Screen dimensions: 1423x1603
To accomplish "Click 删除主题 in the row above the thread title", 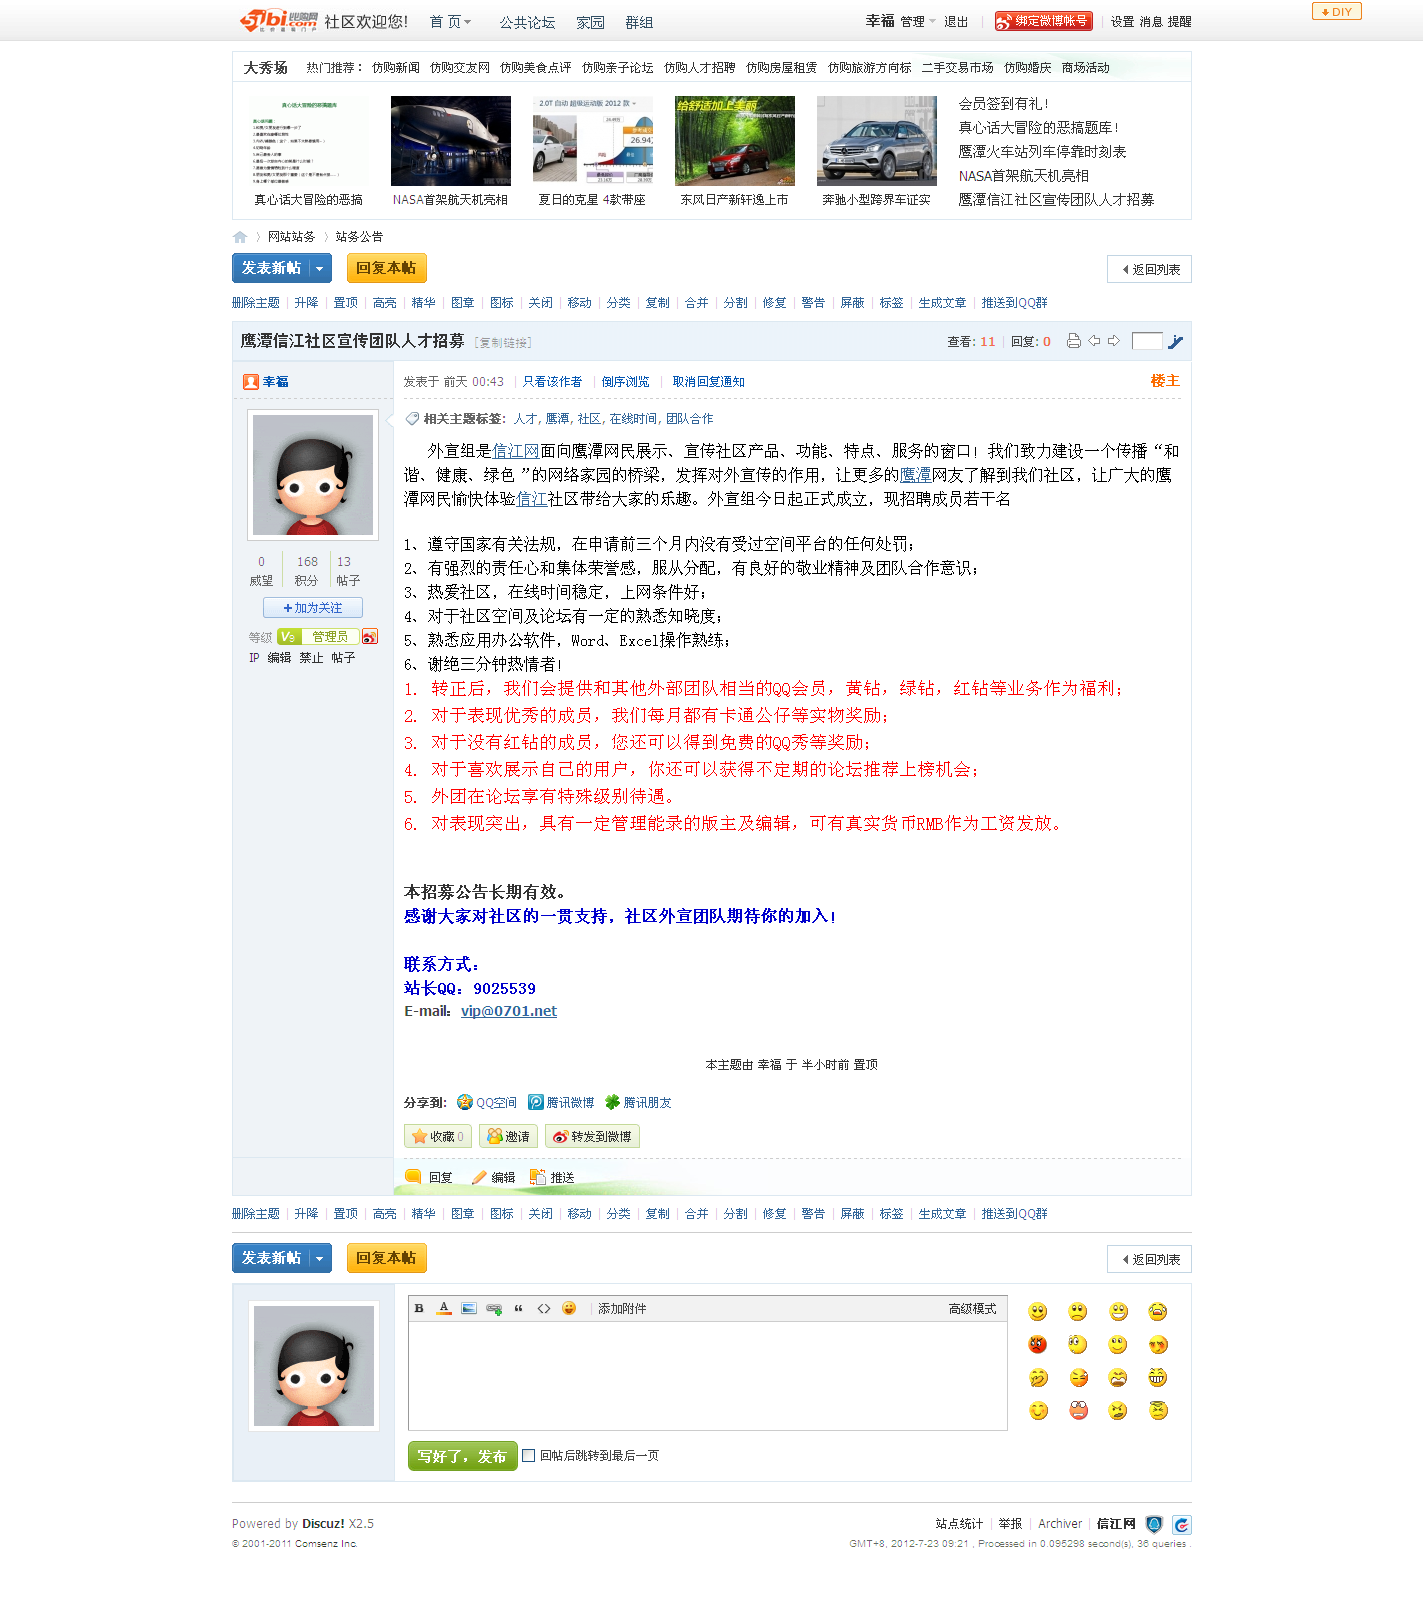I will (x=256, y=303).
